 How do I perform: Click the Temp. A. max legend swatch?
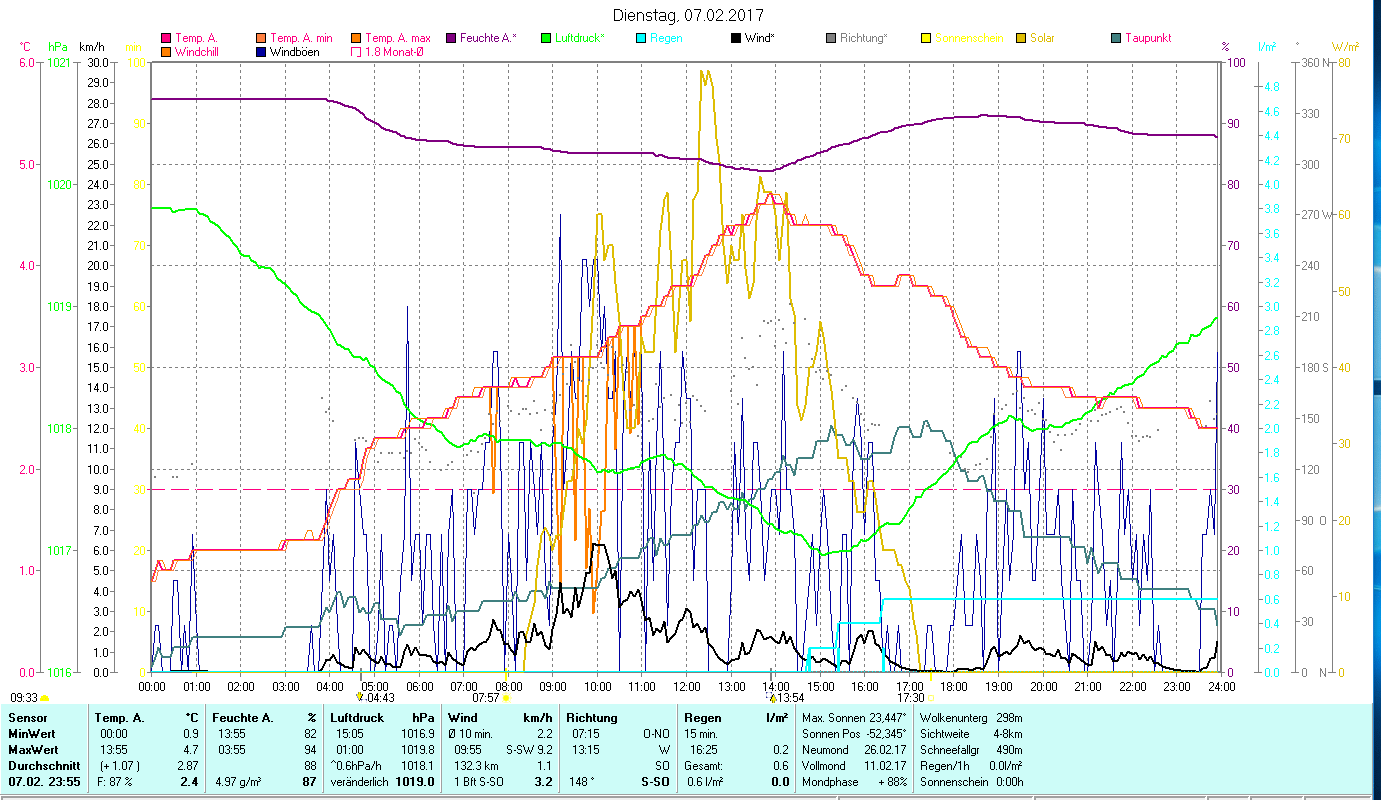(x=356, y=38)
